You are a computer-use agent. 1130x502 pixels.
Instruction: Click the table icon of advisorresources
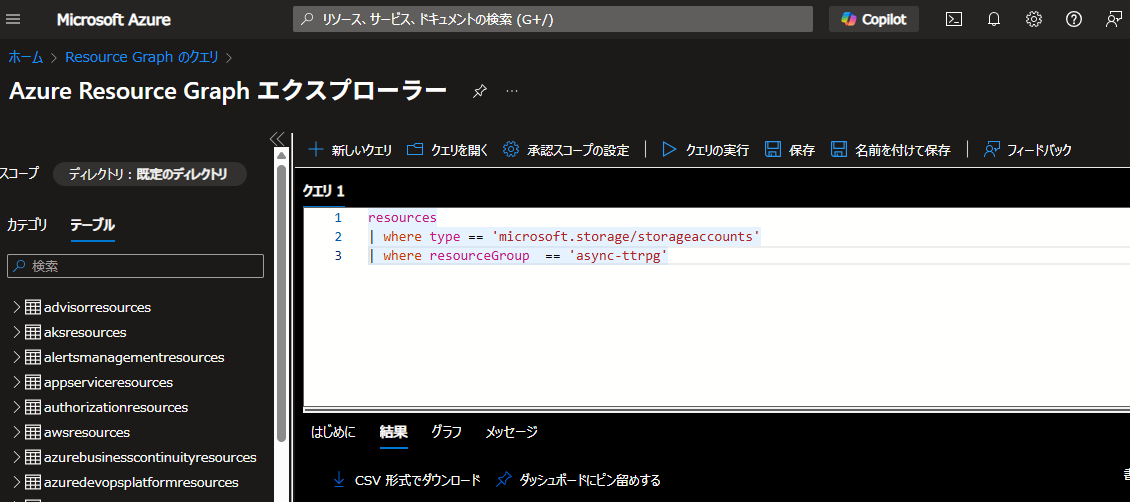[x=32, y=308]
